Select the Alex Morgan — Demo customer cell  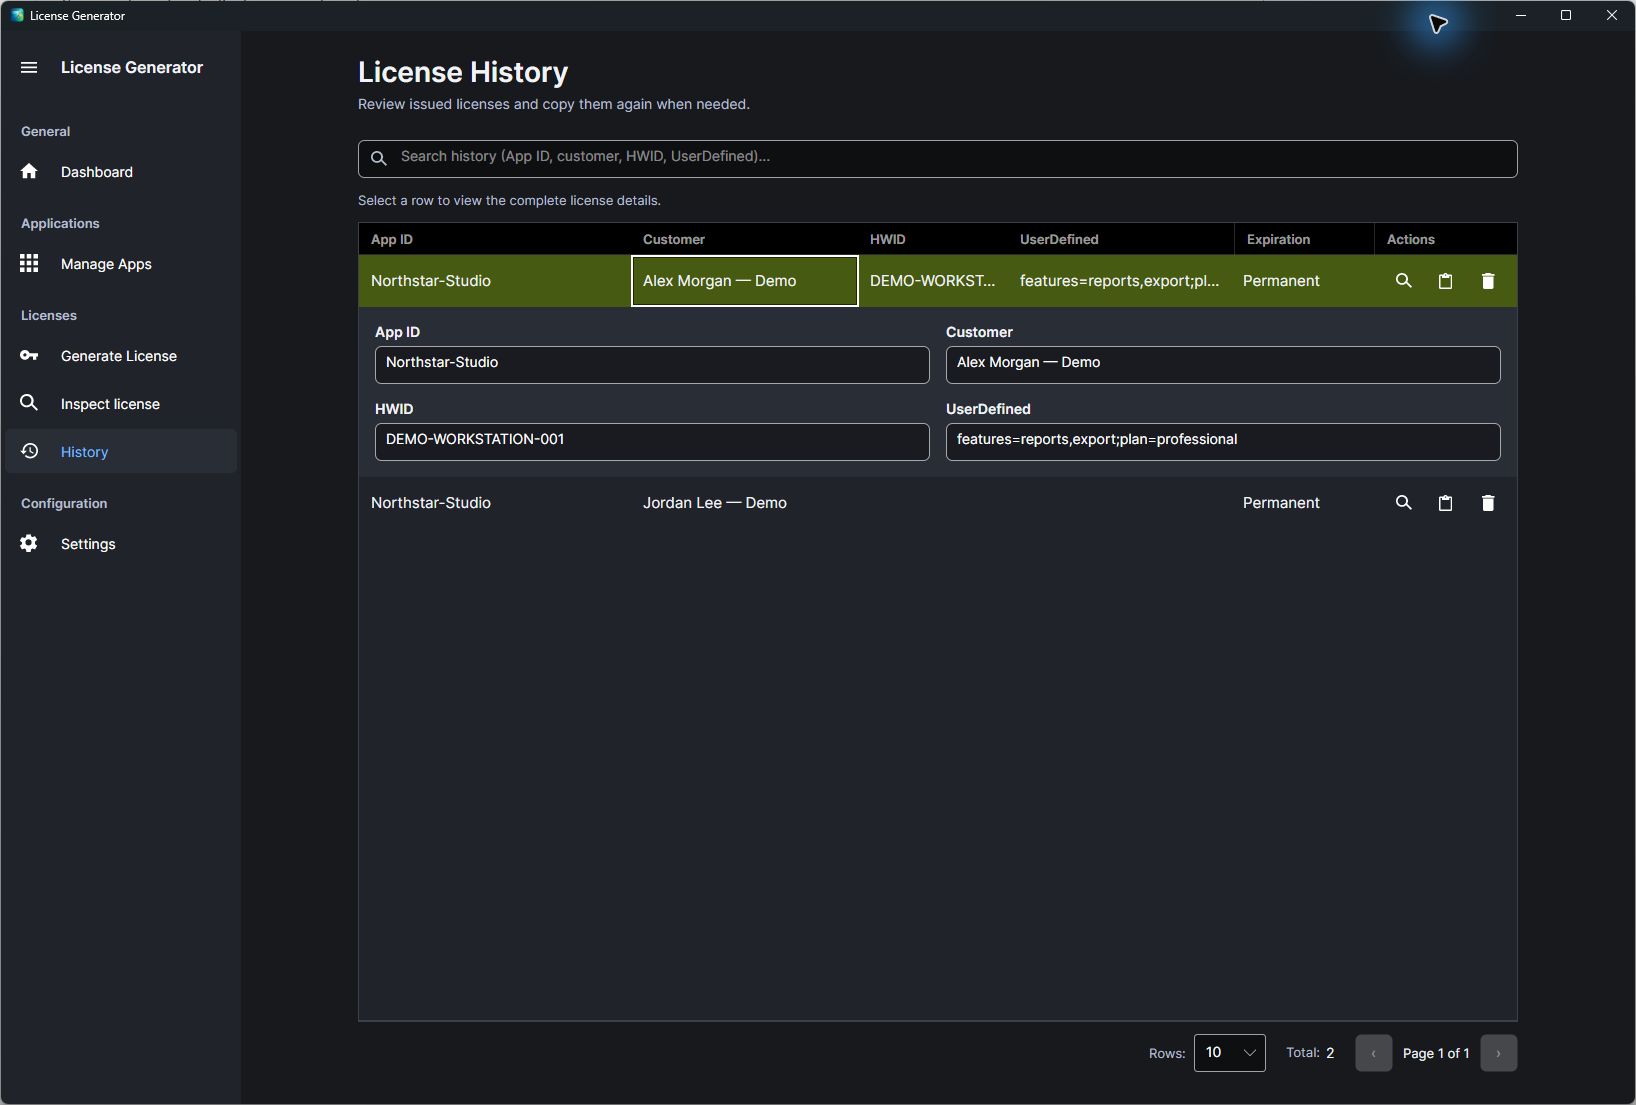(745, 281)
